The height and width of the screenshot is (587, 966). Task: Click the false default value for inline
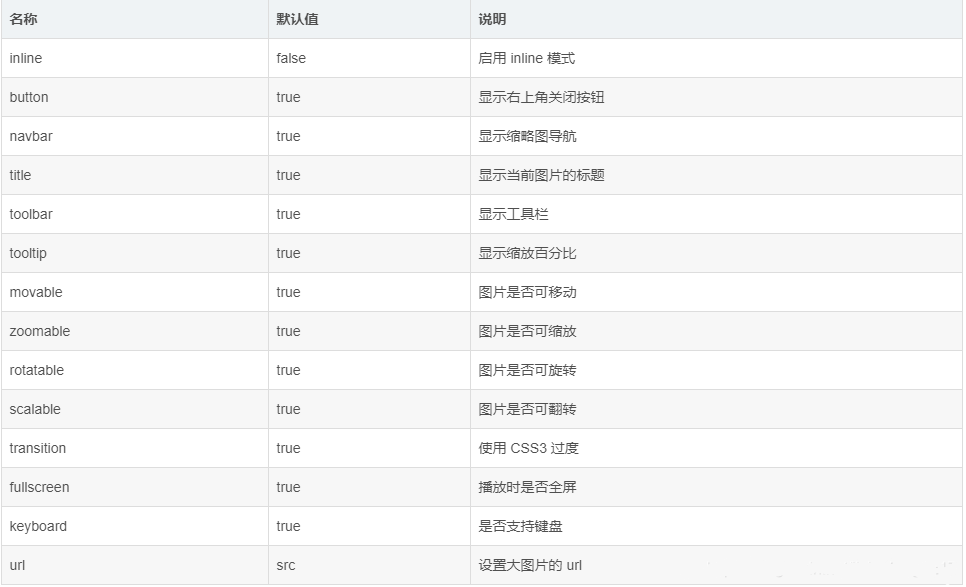[291, 58]
